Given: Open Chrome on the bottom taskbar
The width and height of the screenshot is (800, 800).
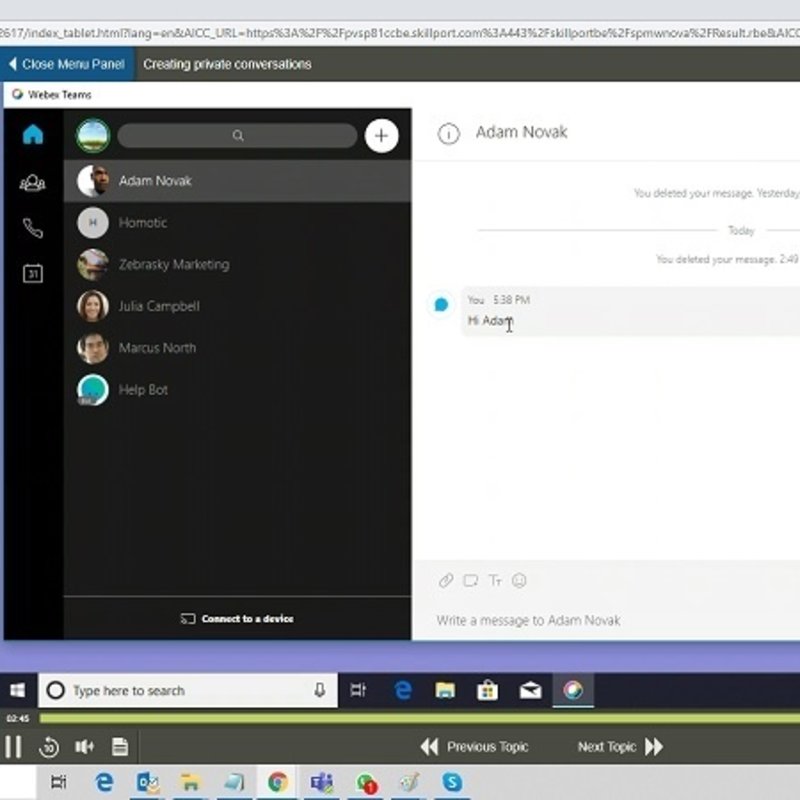Looking at the screenshot, I should tap(278, 782).
